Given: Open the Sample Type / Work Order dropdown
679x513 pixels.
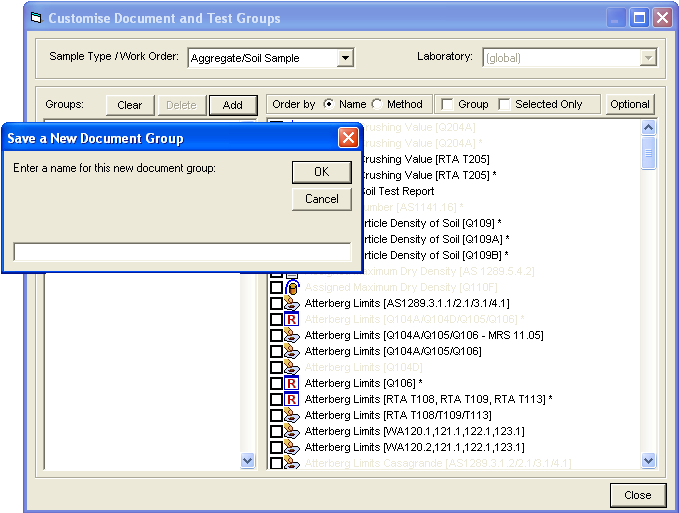Looking at the screenshot, I should point(345,58).
